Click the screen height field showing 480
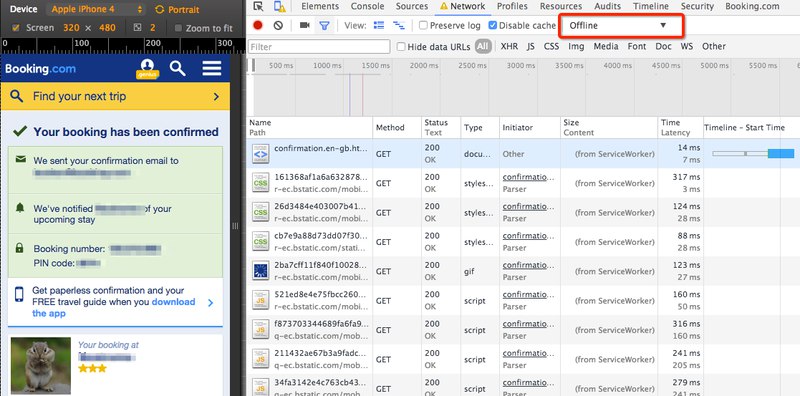 click(x=107, y=28)
